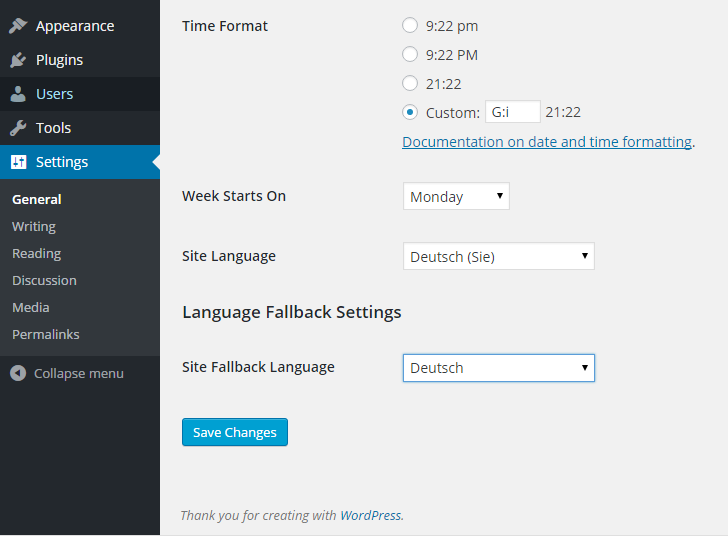Open the Week Starts On dropdown
The image size is (728, 536).
(x=456, y=196)
